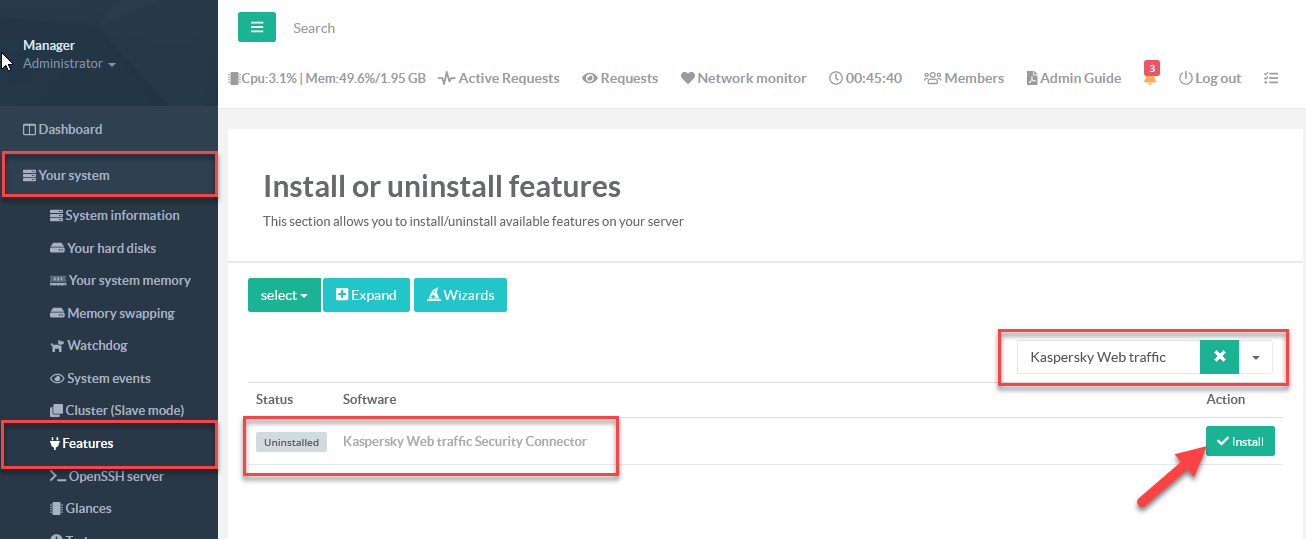Open the Admin Guide document
Screen dimensions: 1306x539
click(x=1073, y=78)
